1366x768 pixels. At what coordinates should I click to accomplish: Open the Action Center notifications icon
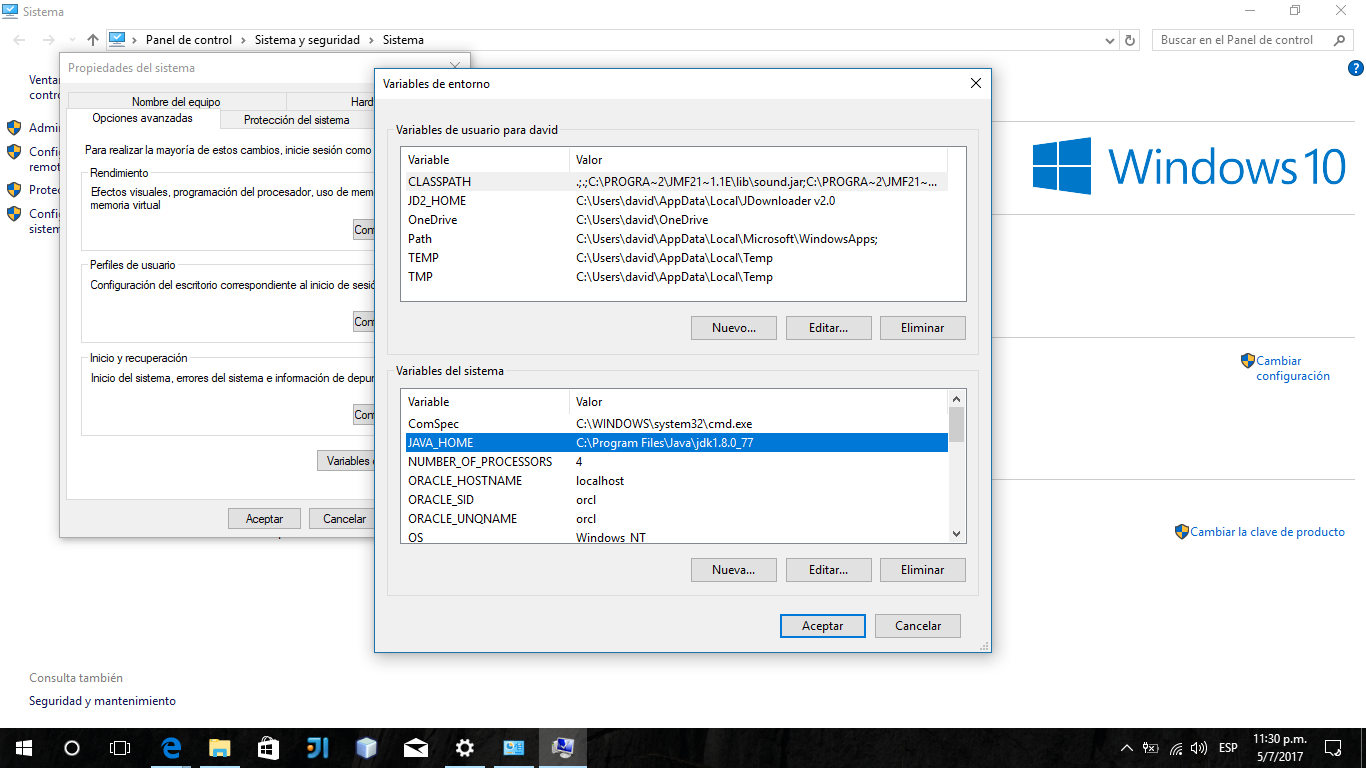point(1333,748)
